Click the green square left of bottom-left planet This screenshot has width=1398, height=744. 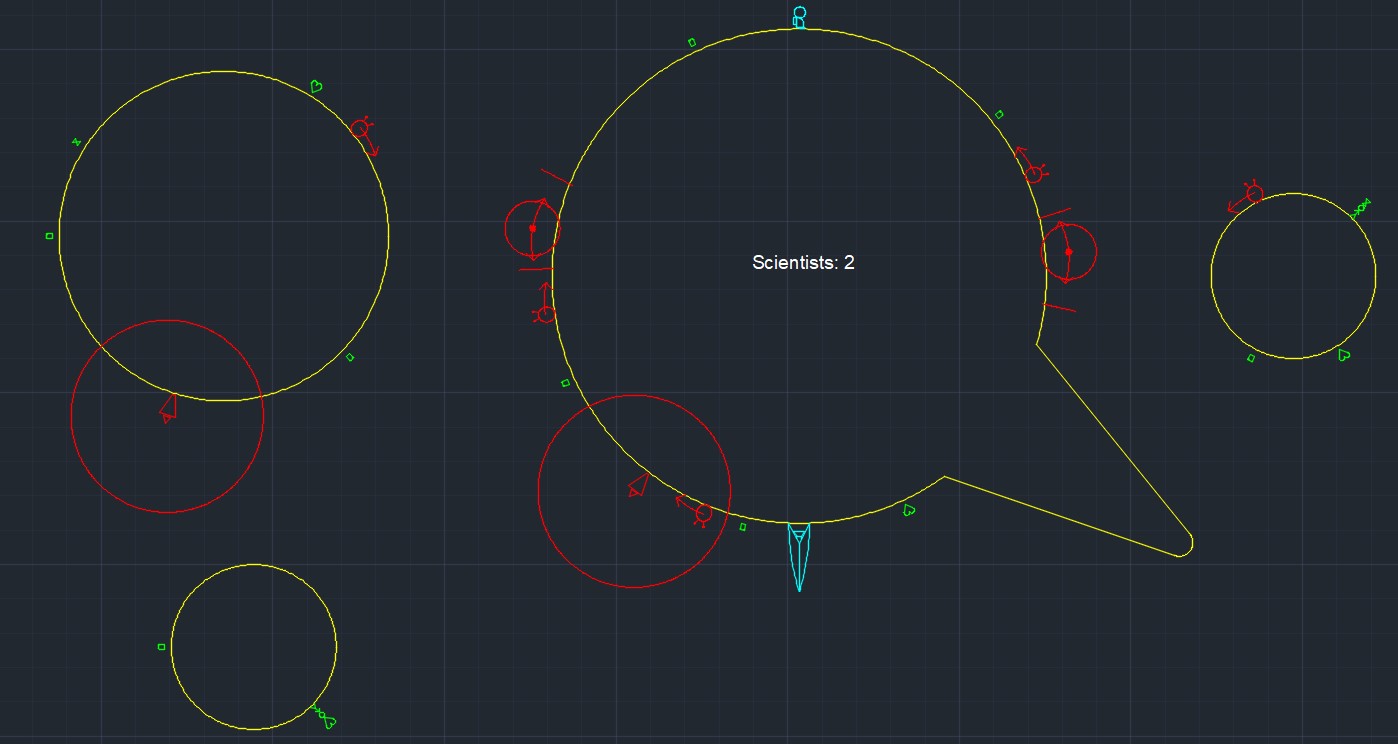(x=162, y=647)
